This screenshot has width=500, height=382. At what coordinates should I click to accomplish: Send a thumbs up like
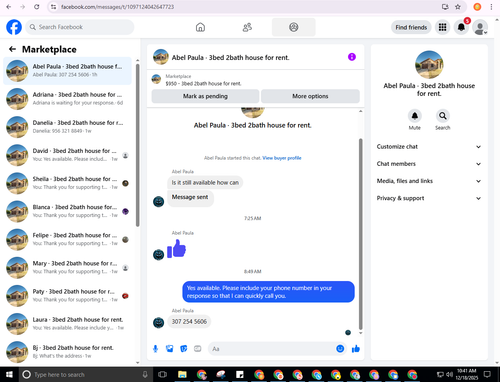[x=356, y=349]
